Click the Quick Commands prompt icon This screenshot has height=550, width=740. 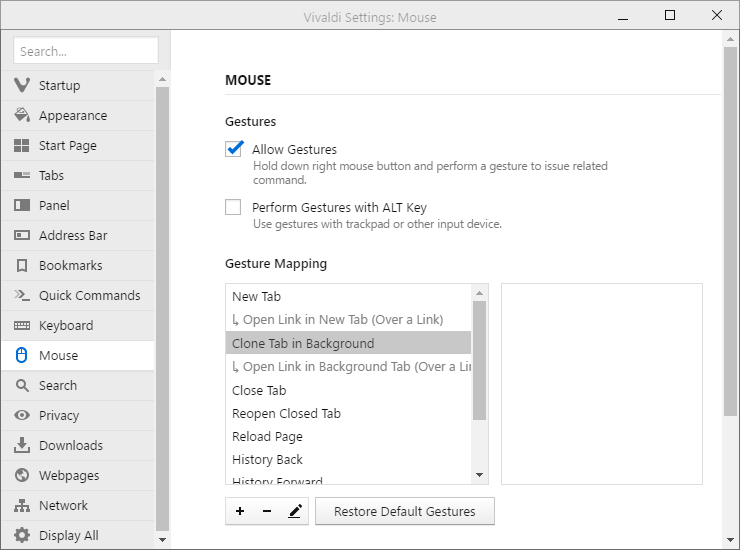[x=22, y=296]
